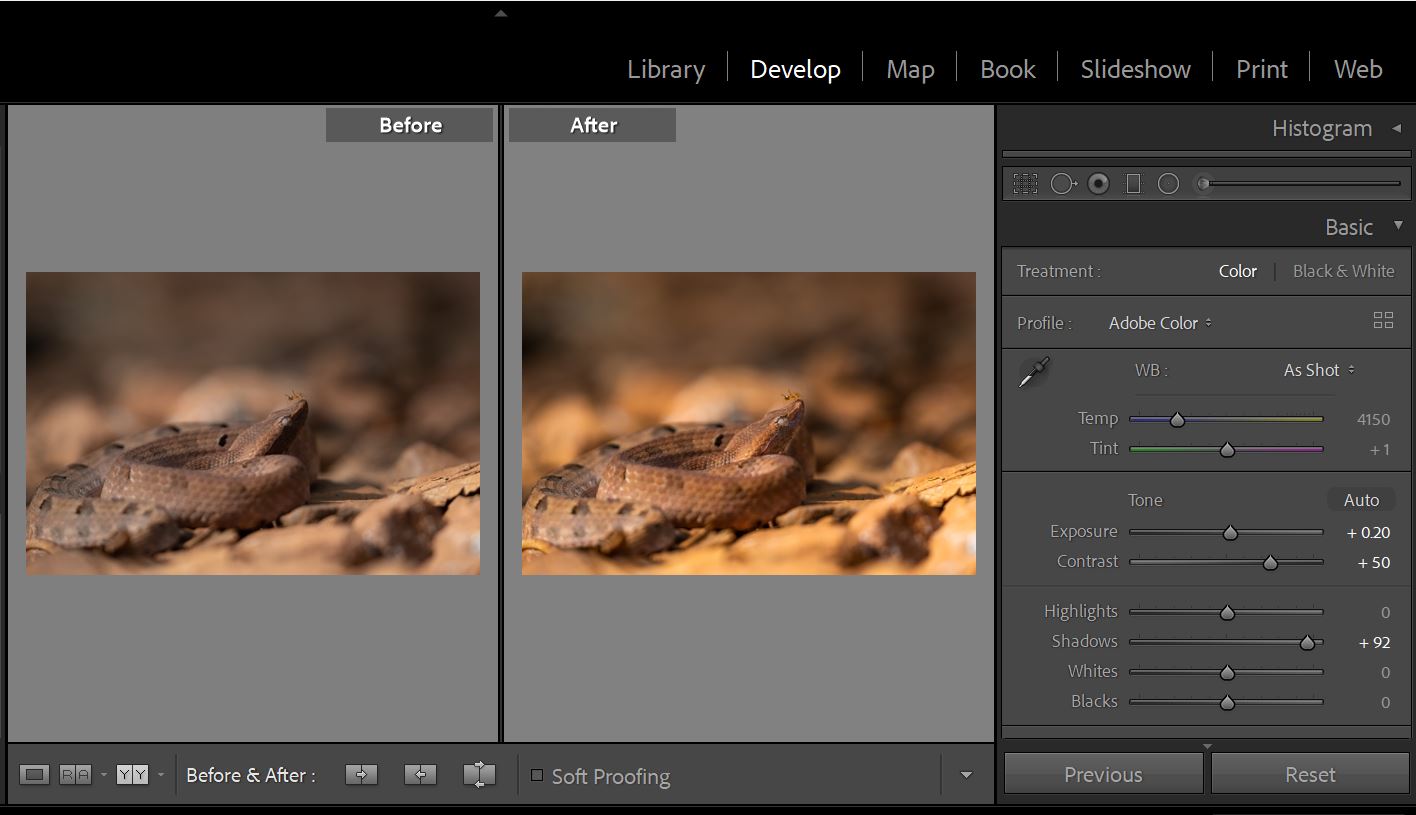This screenshot has height=815, width=1416.
Task: Click the Previous button
Action: click(1103, 775)
